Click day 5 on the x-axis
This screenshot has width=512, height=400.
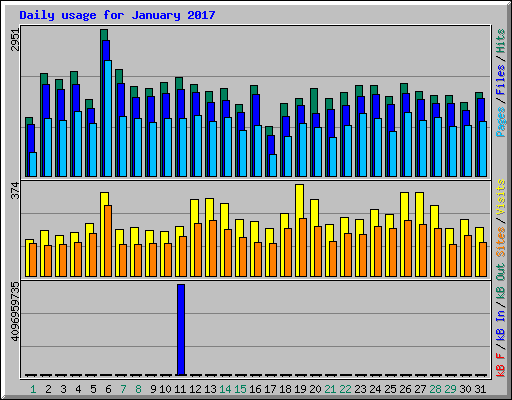[x=93, y=389]
